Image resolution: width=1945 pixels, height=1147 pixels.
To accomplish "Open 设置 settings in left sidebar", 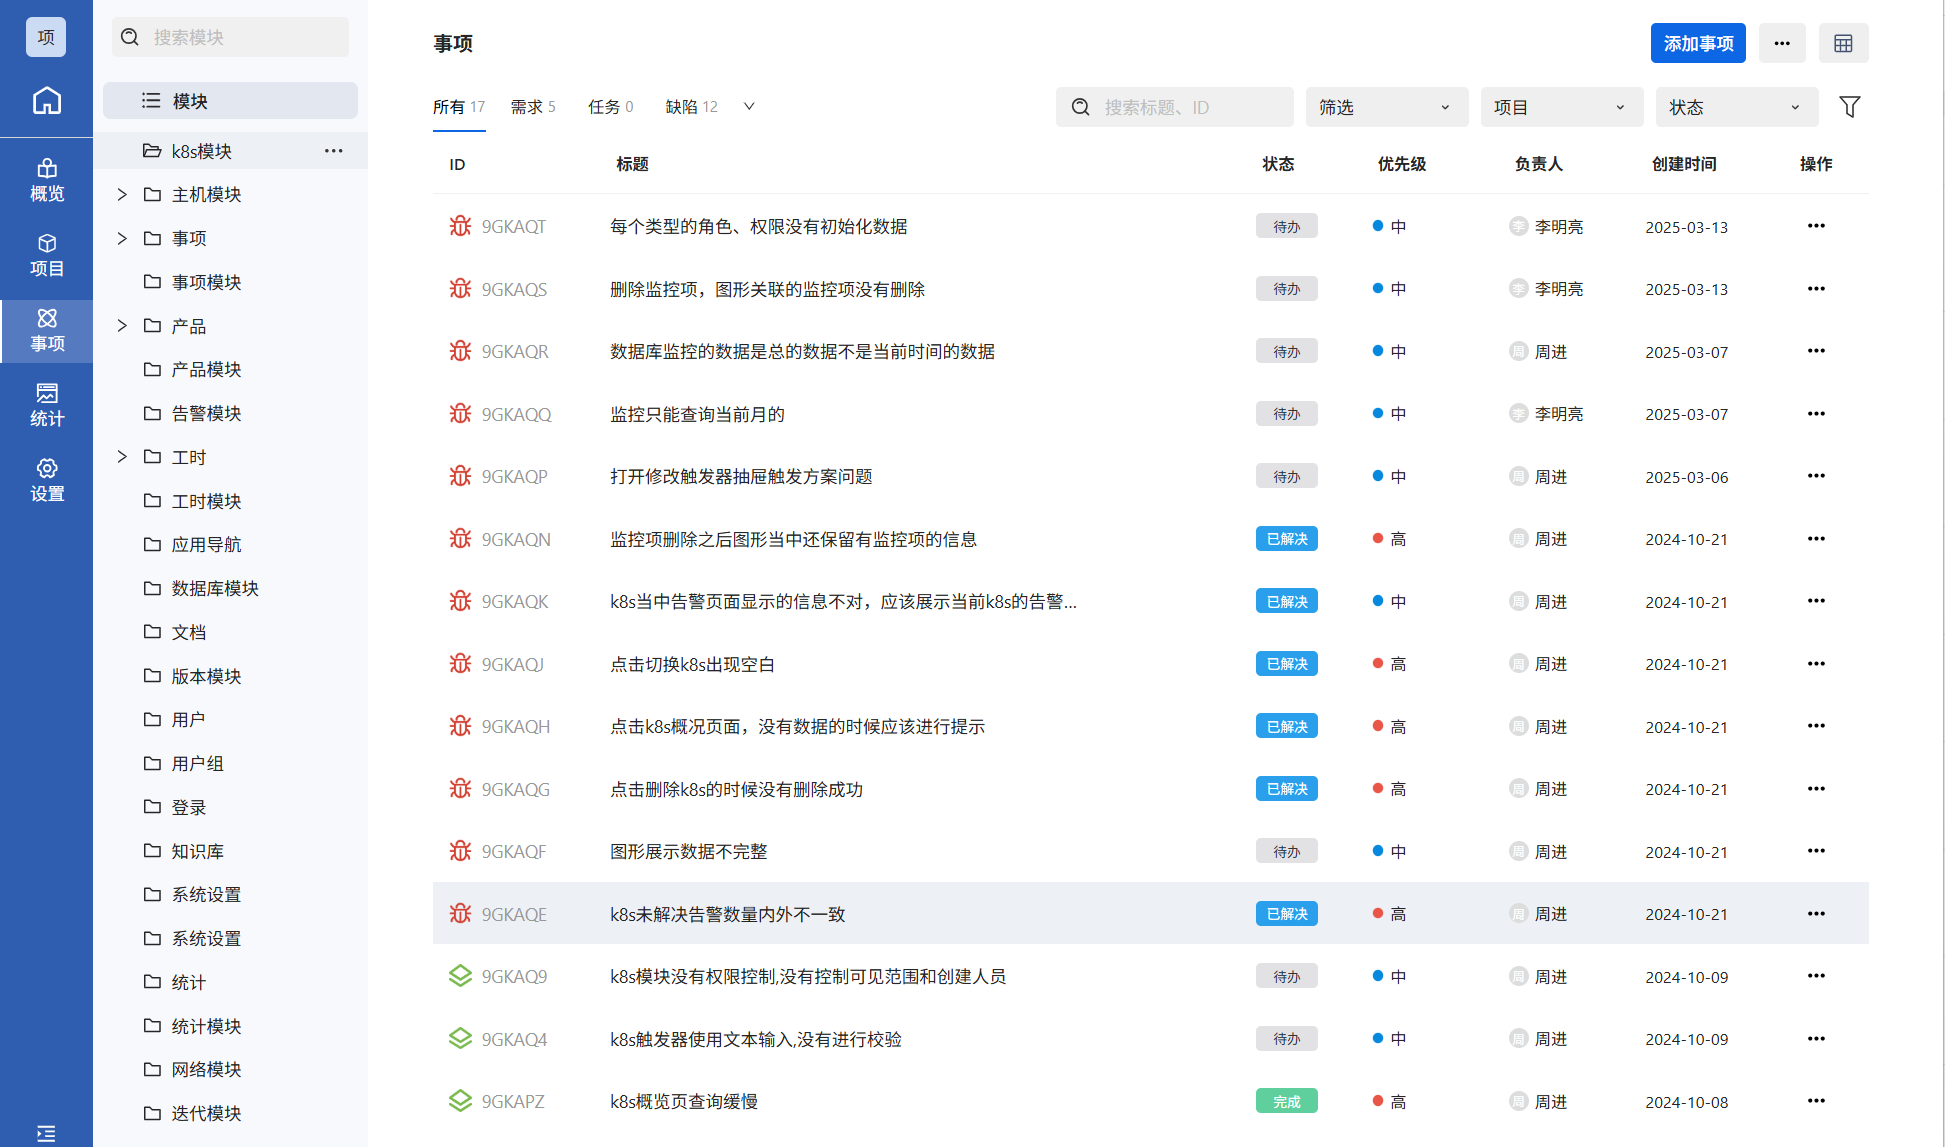I will 46,480.
